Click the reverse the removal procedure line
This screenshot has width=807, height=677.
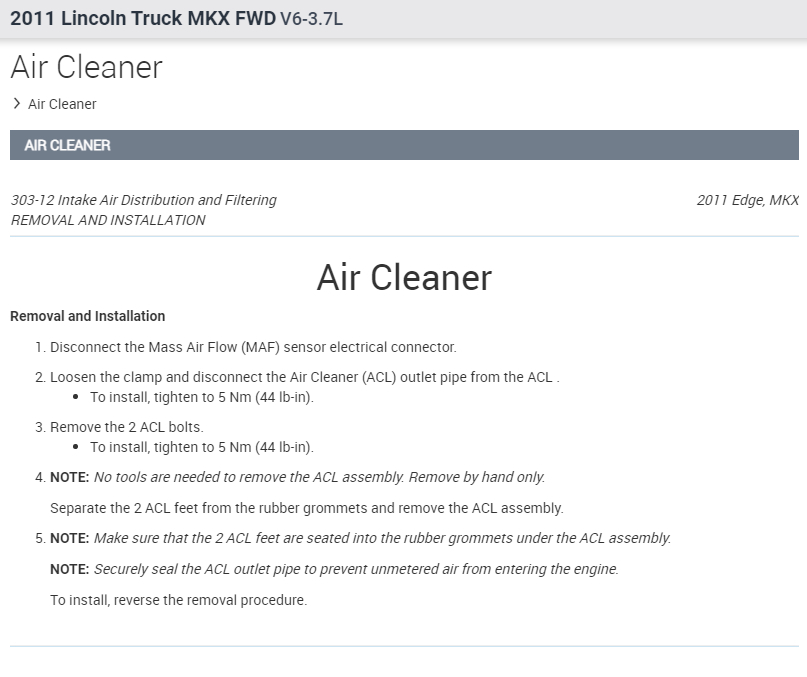(179, 600)
